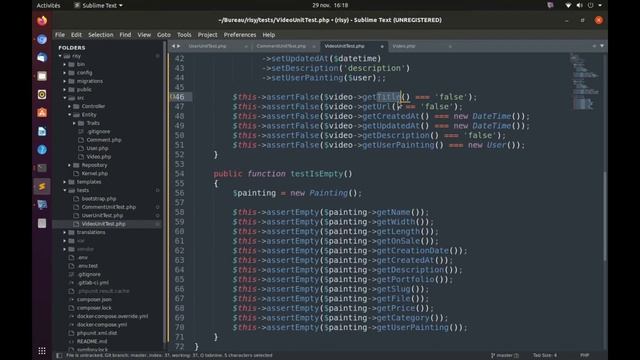This screenshot has width=640, height=360.
Task: Switch to the CommentUnitTest.php tab
Action: pyautogui.click(x=281, y=46)
